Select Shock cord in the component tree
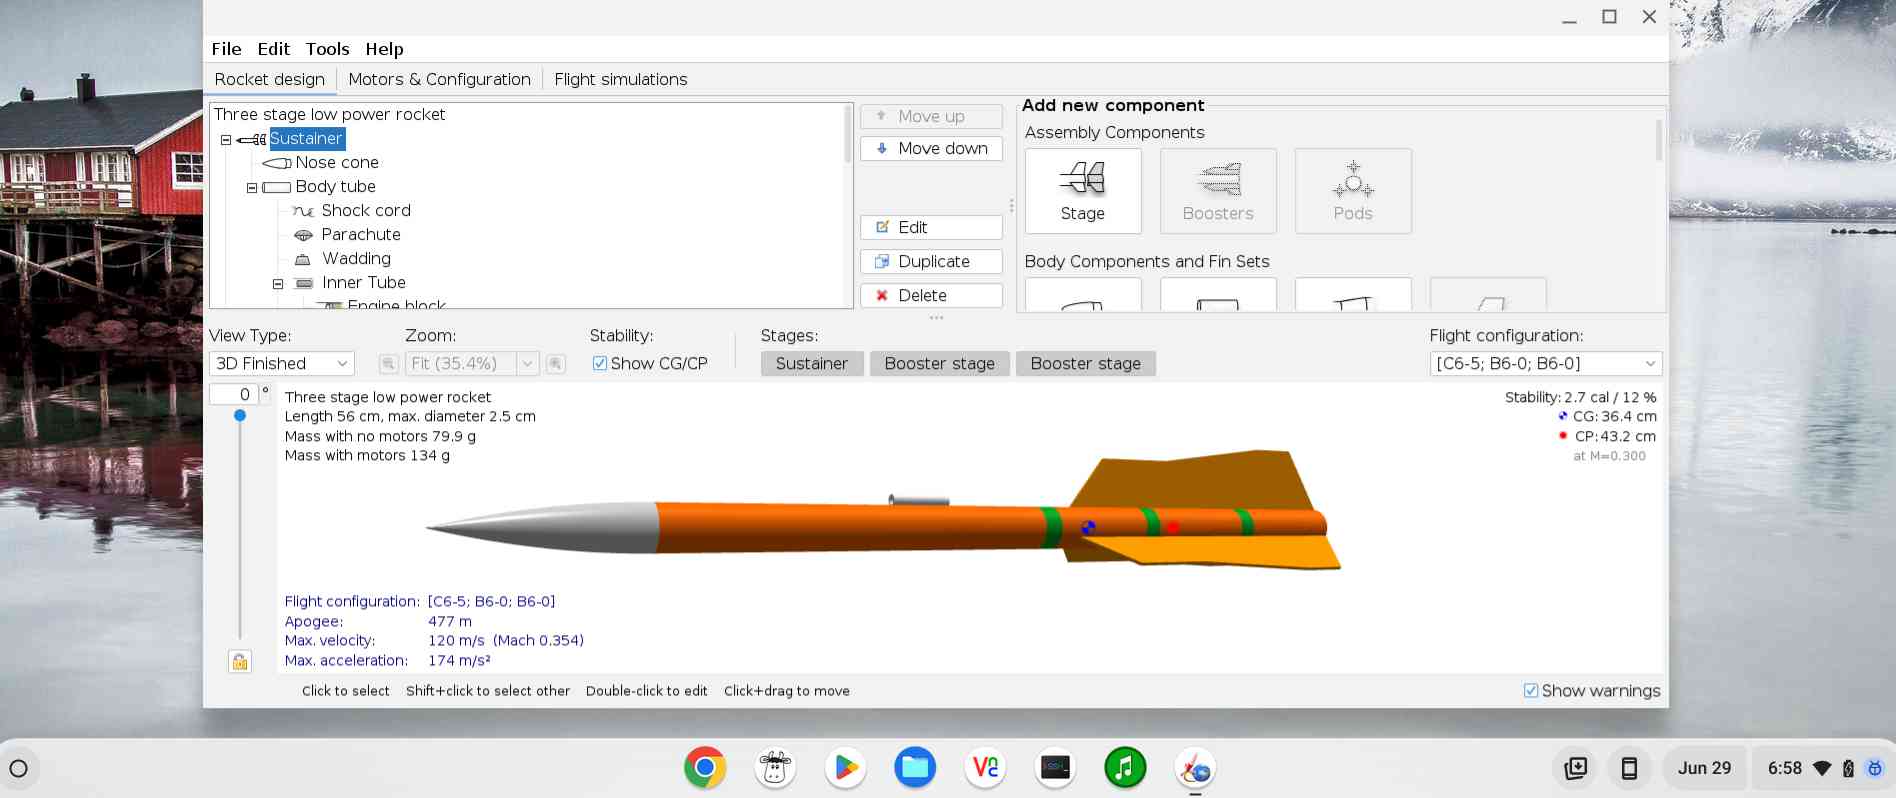Screen dimensions: 1896x798 [366, 211]
